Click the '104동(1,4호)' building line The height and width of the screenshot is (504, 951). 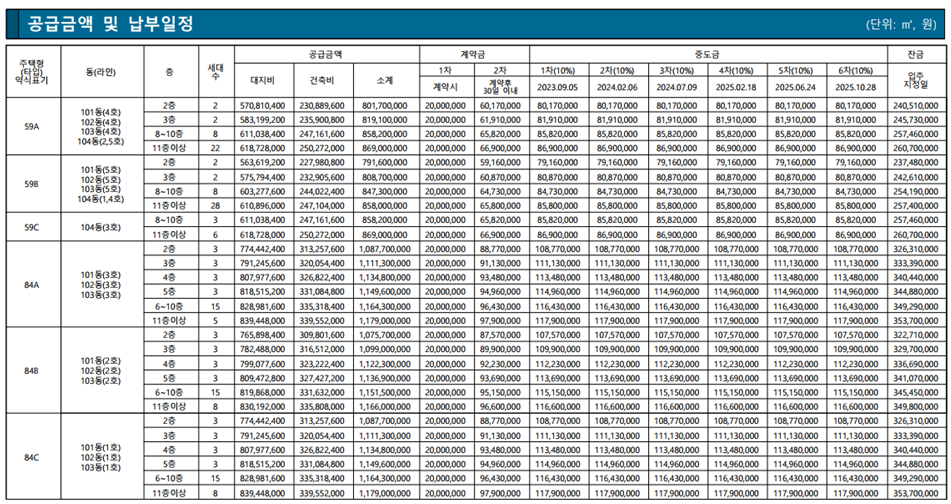(x=101, y=199)
